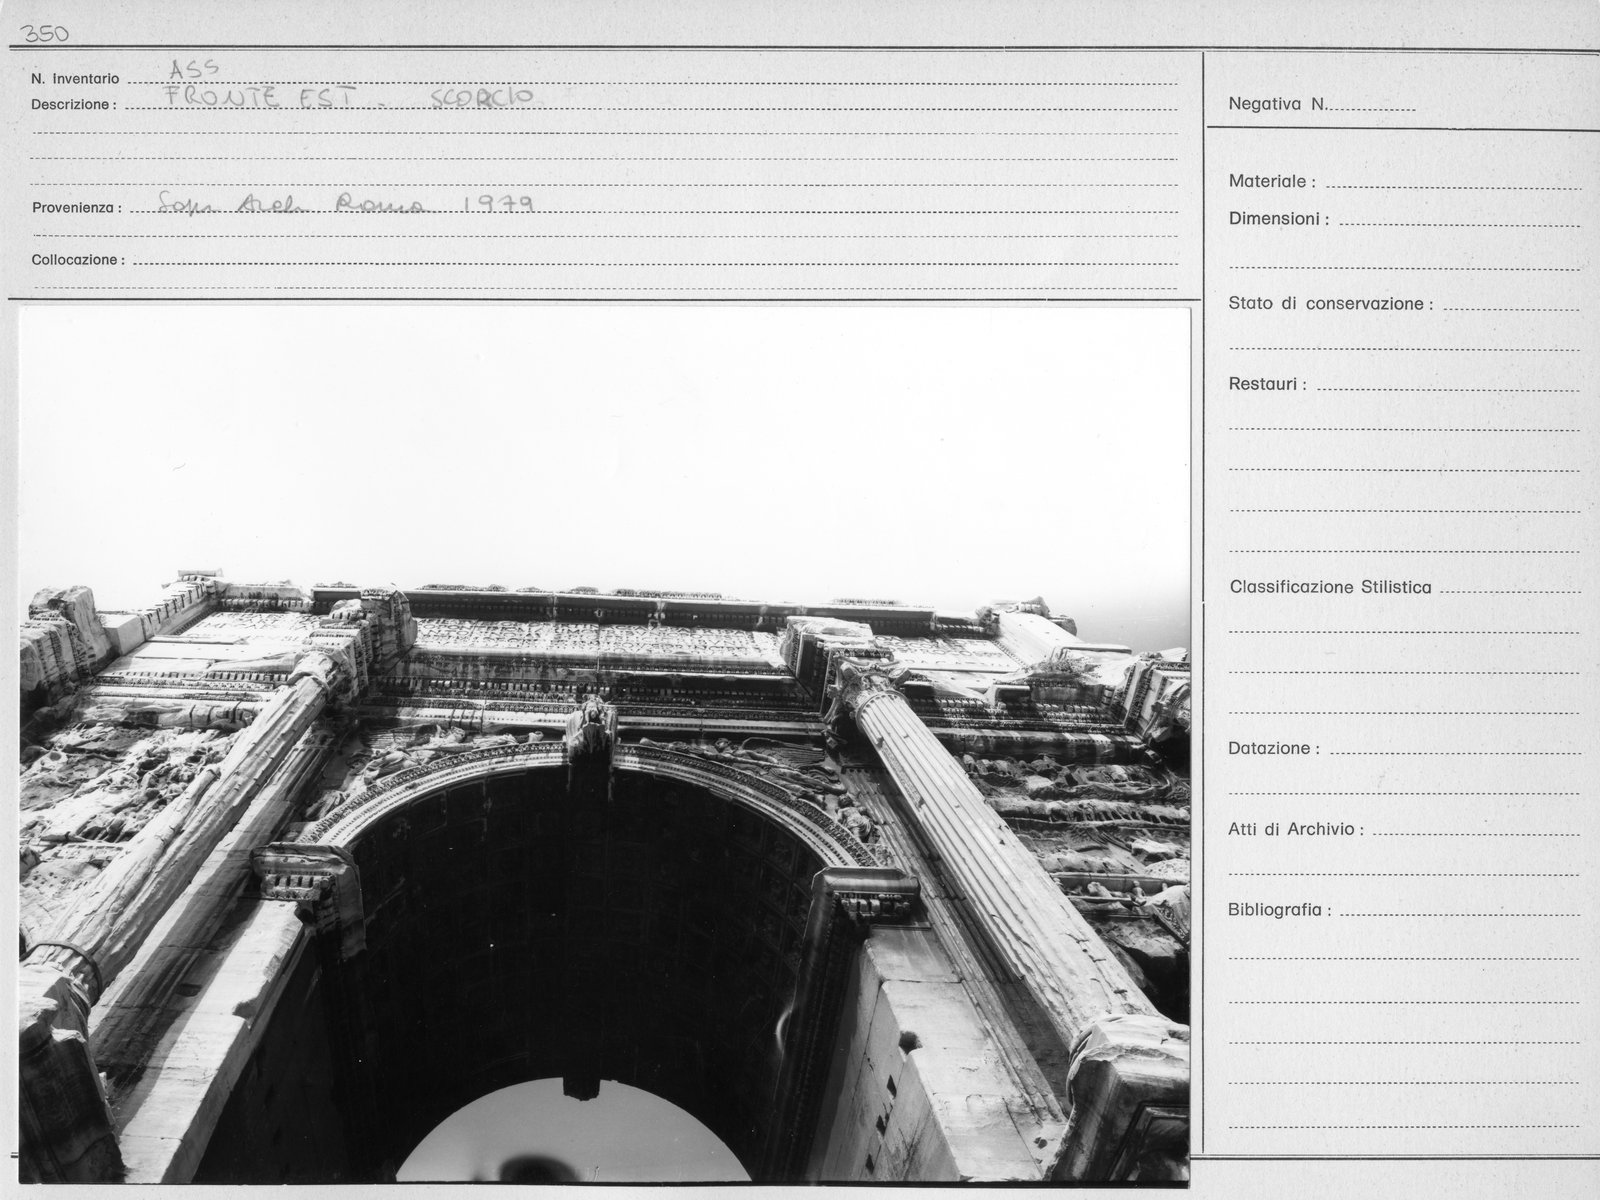
Task: Click the number 350 at top corner
Action: [45, 33]
